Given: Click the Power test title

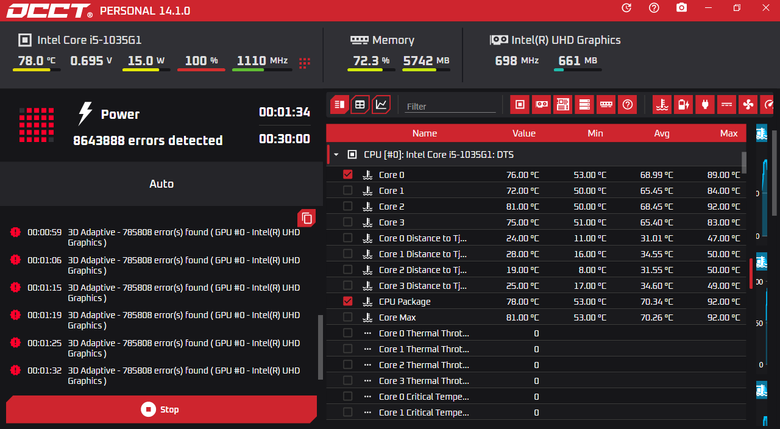Looking at the screenshot, I should tap(120, 114).
